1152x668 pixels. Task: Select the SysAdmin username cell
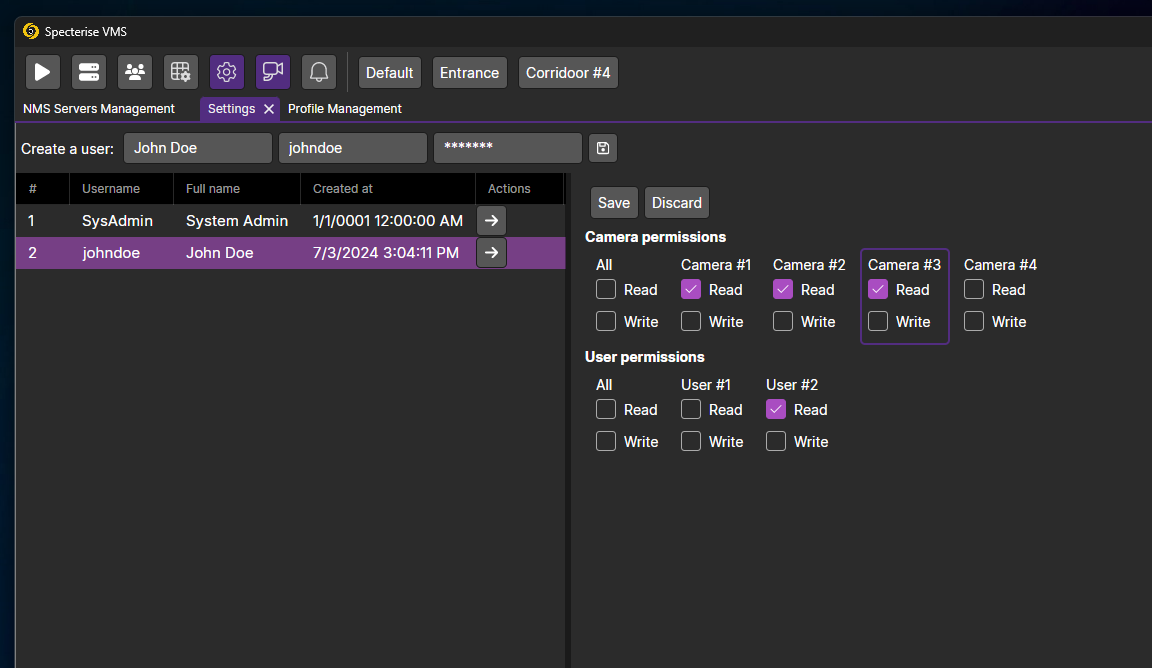pyautogui.click(x=118, y=221)
